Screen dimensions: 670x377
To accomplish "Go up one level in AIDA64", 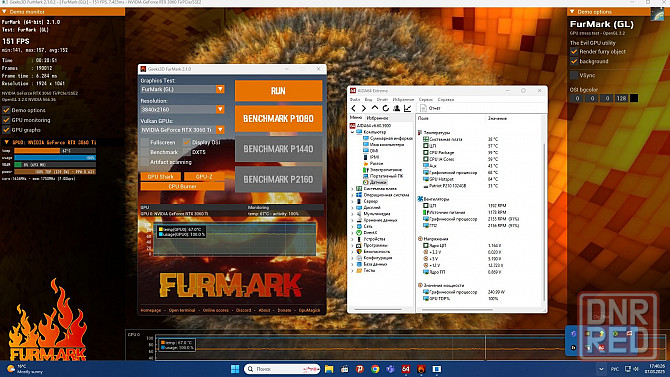I will click(375, 108).
